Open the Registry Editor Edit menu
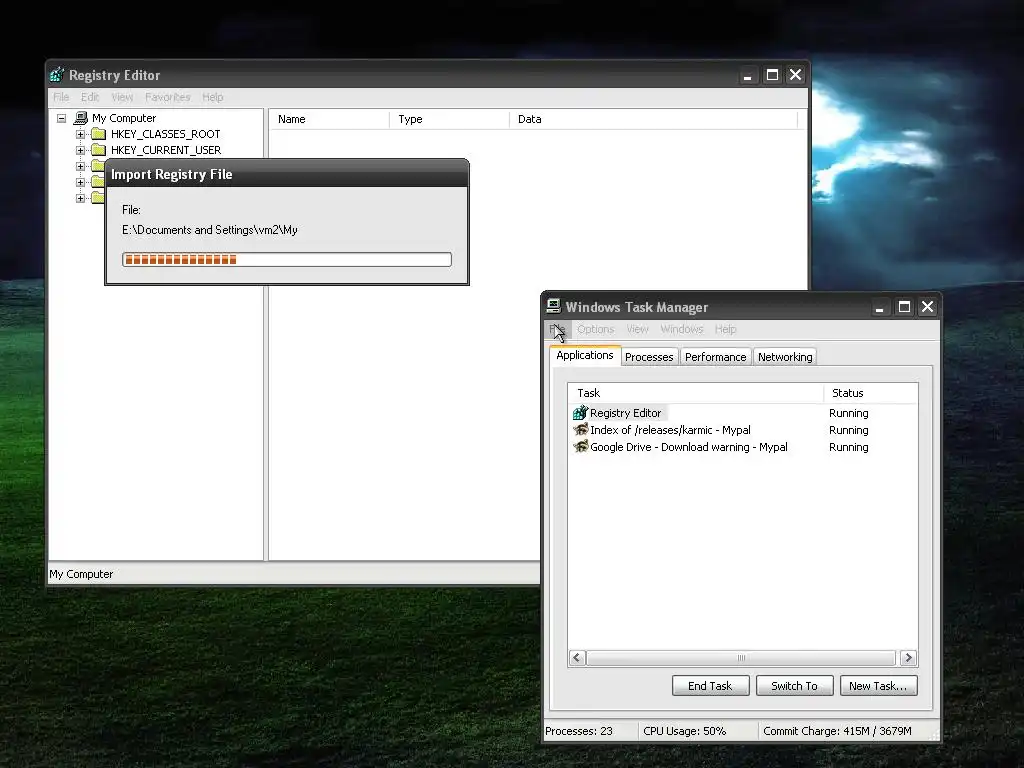 (90, 97)
